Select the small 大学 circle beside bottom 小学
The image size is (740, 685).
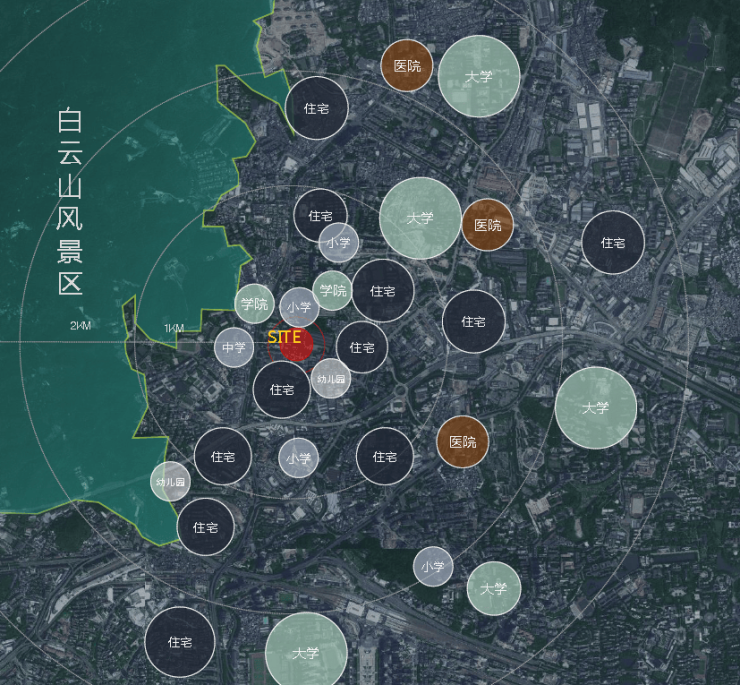[494, 588]
